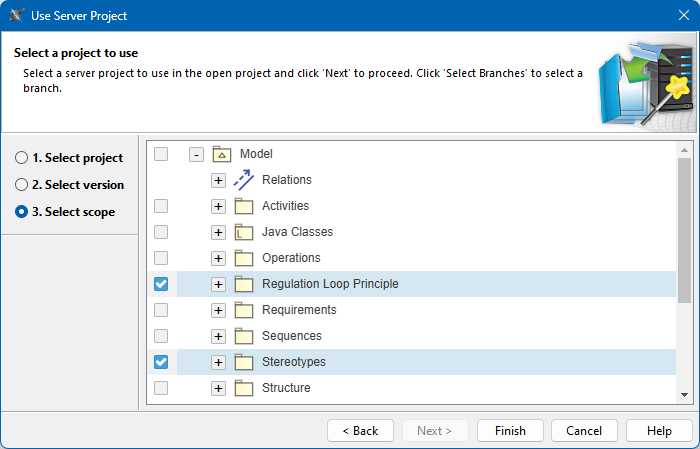Expand the Stereotypes node

pos(218,362)
